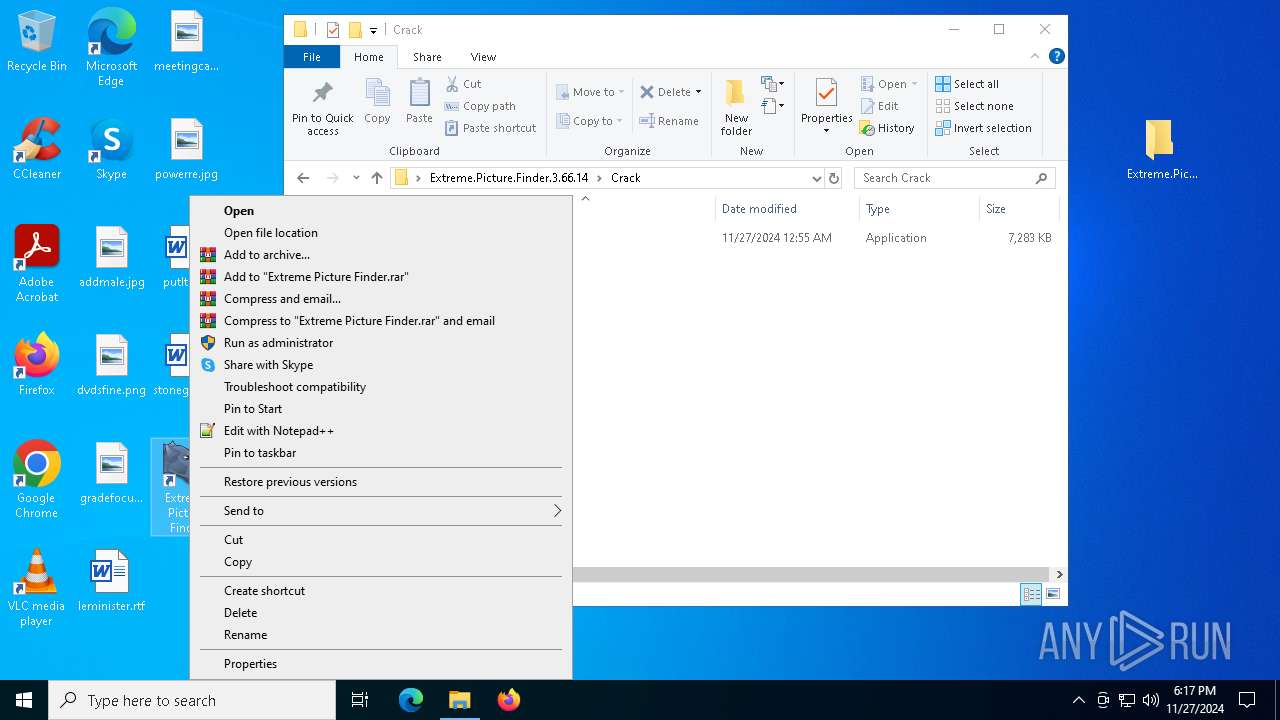Expand Send to submenu

point(381,511)
